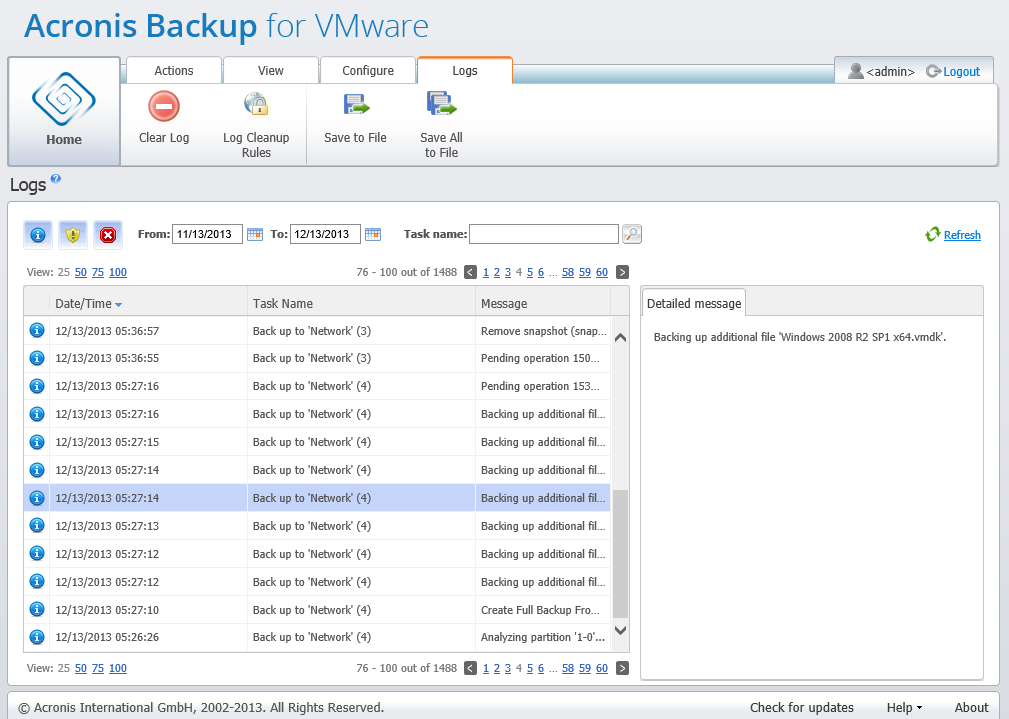1009x719 pixels.
Task: Select 'Remove snapshot (snap...' message row
Action: point(317,330)
